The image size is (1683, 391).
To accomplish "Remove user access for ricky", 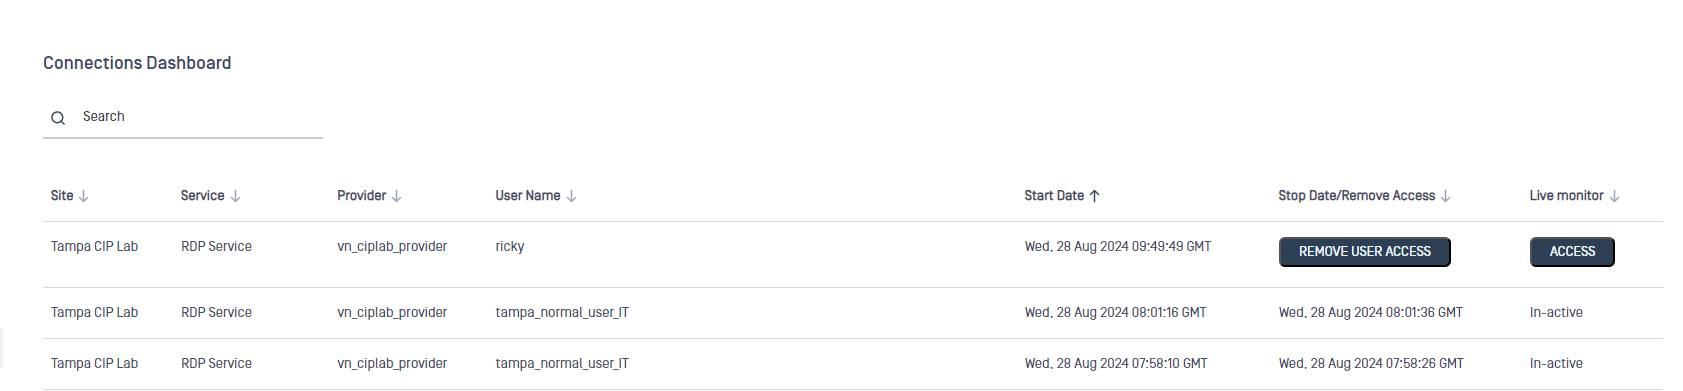I will 1365,252.
